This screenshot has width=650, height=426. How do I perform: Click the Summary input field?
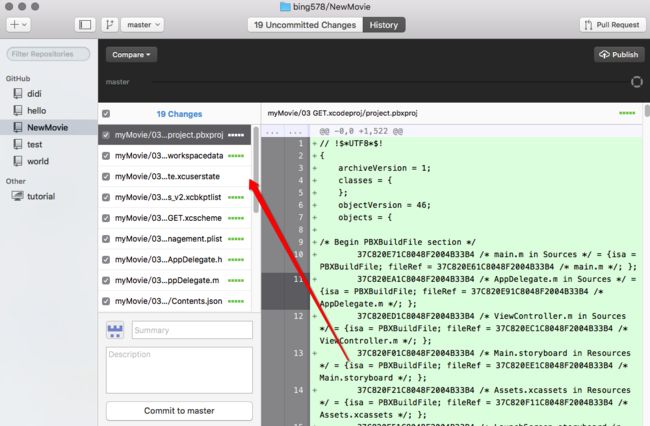(x=192, y=330)
